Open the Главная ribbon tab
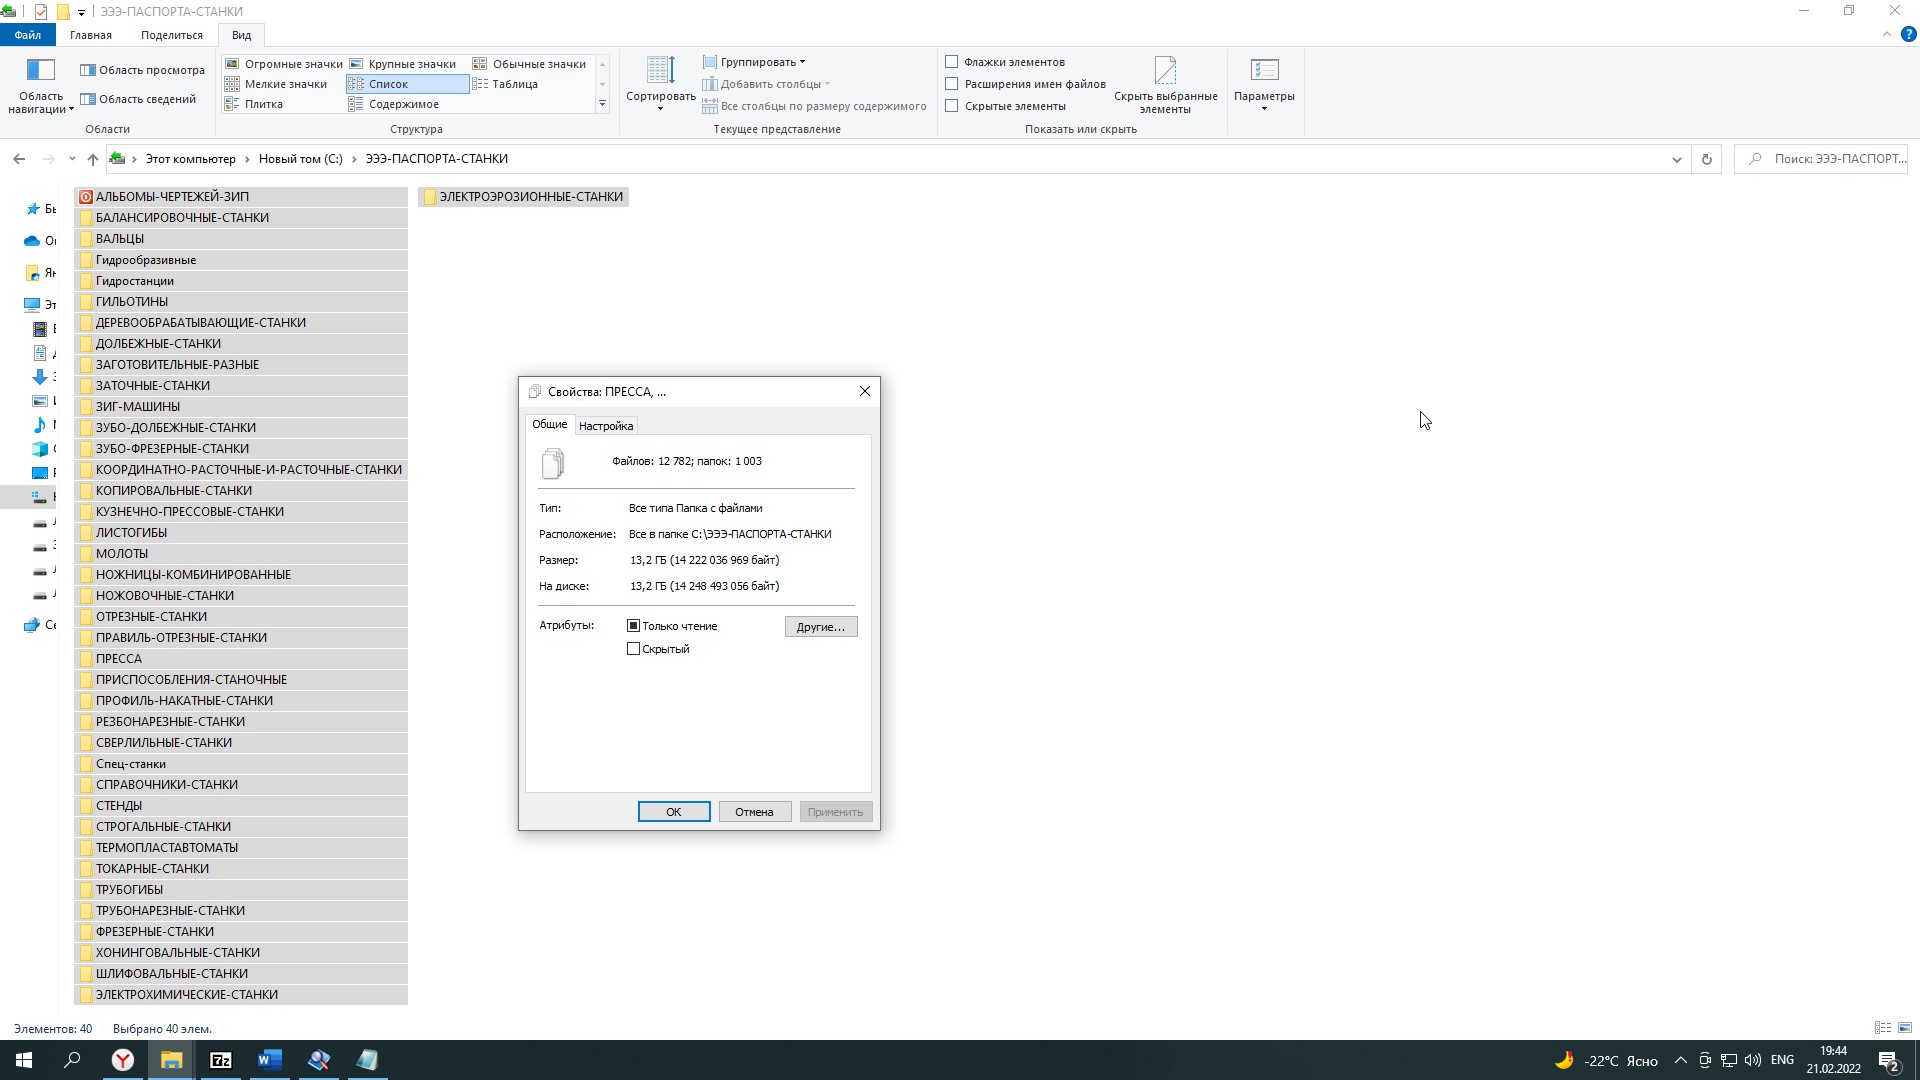This screenshot has height=1080, width=1920. click(90, 35)
